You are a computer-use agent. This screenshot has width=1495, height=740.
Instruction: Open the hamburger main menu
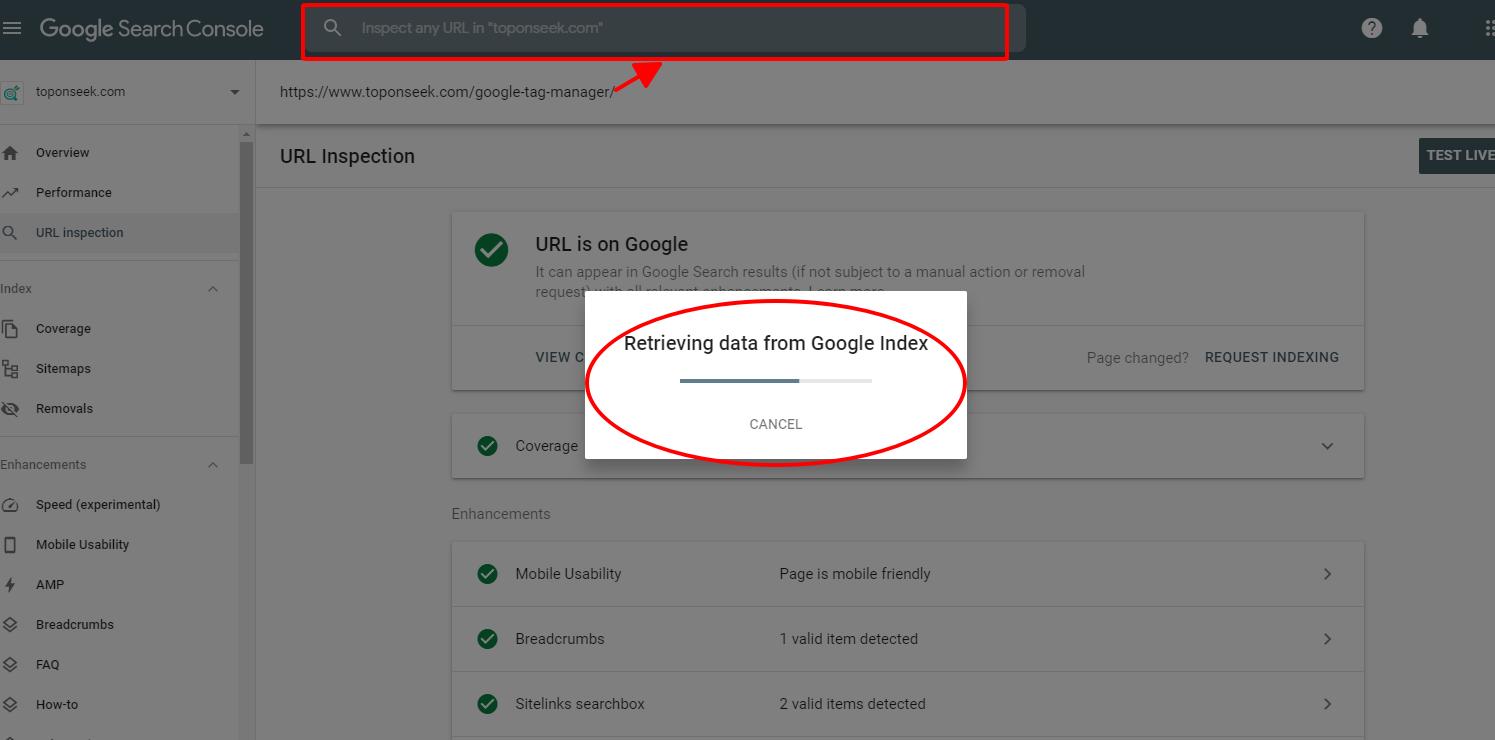point(12,28)
